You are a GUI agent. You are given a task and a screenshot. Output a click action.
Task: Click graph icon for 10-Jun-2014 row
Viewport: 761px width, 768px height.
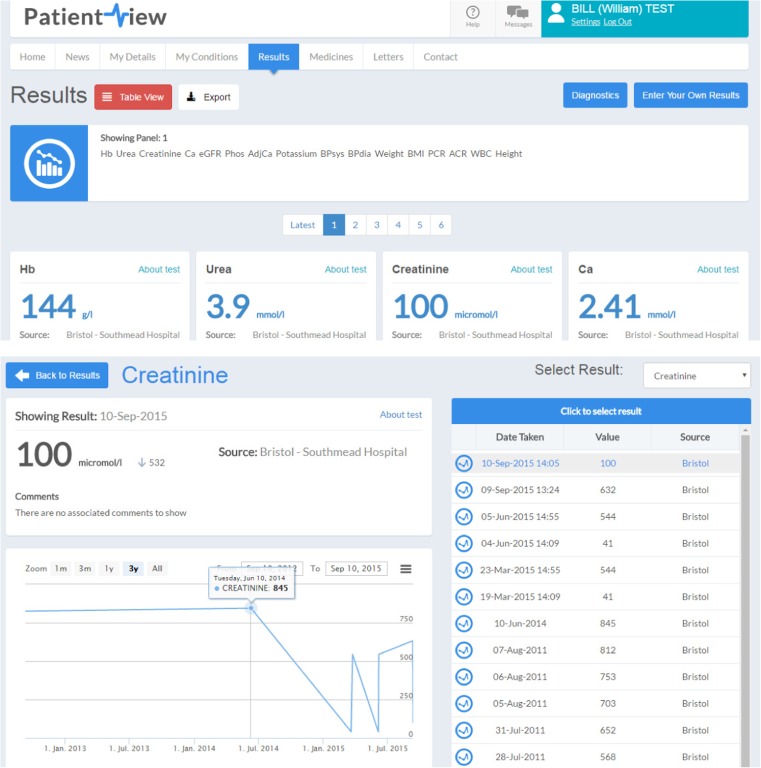pos(464,623)
